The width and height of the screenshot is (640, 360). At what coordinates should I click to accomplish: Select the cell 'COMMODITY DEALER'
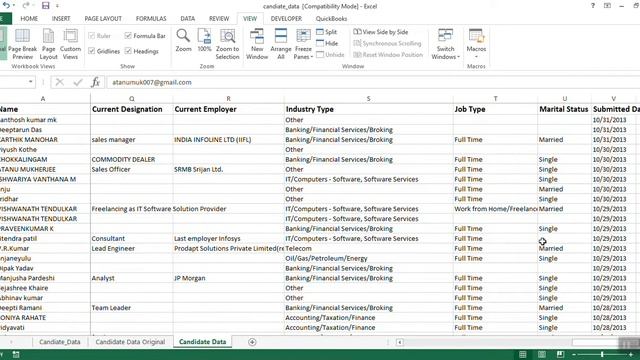(131, 160)
